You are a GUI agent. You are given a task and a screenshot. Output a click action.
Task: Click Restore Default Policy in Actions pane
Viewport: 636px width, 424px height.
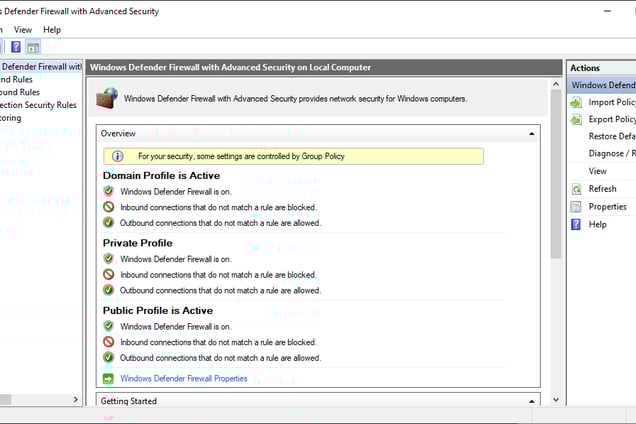tap(612, 136)
